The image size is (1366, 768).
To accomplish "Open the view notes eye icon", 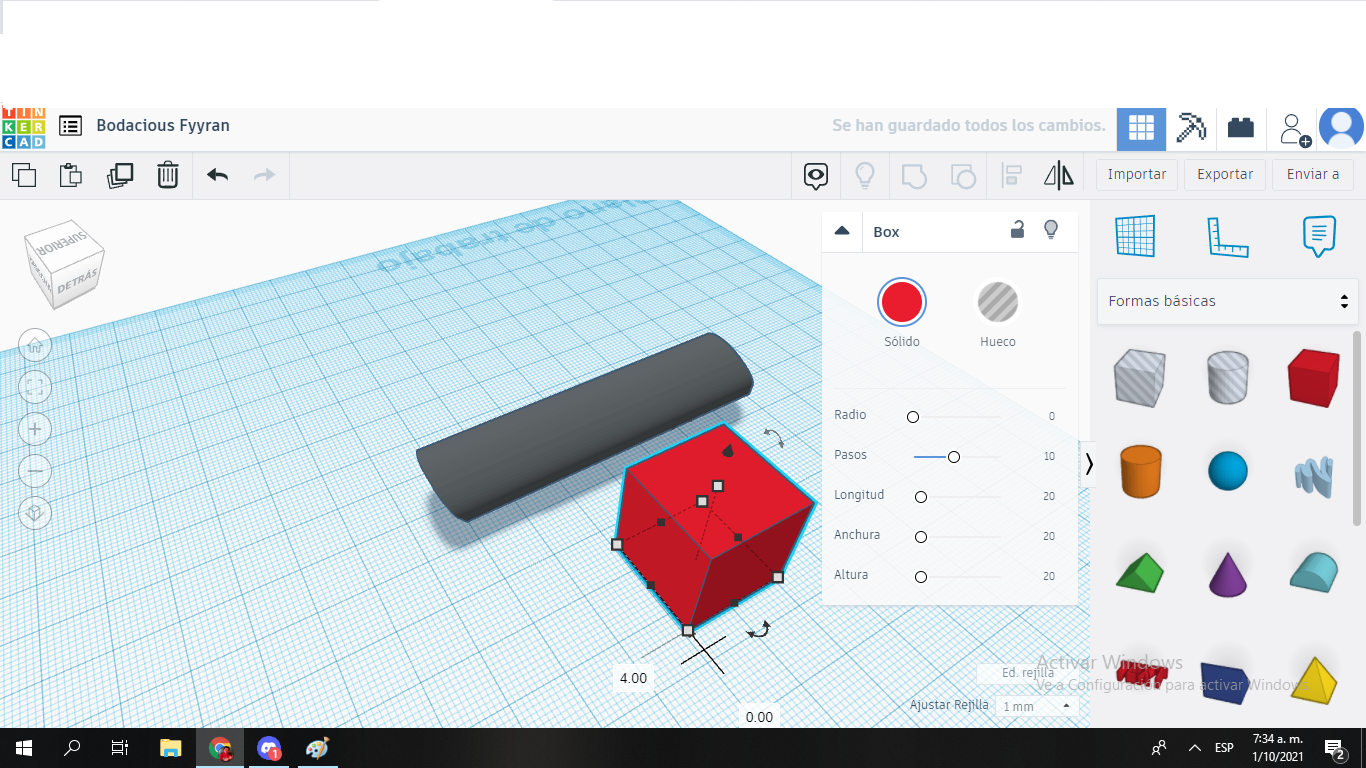I will point(816,176).
